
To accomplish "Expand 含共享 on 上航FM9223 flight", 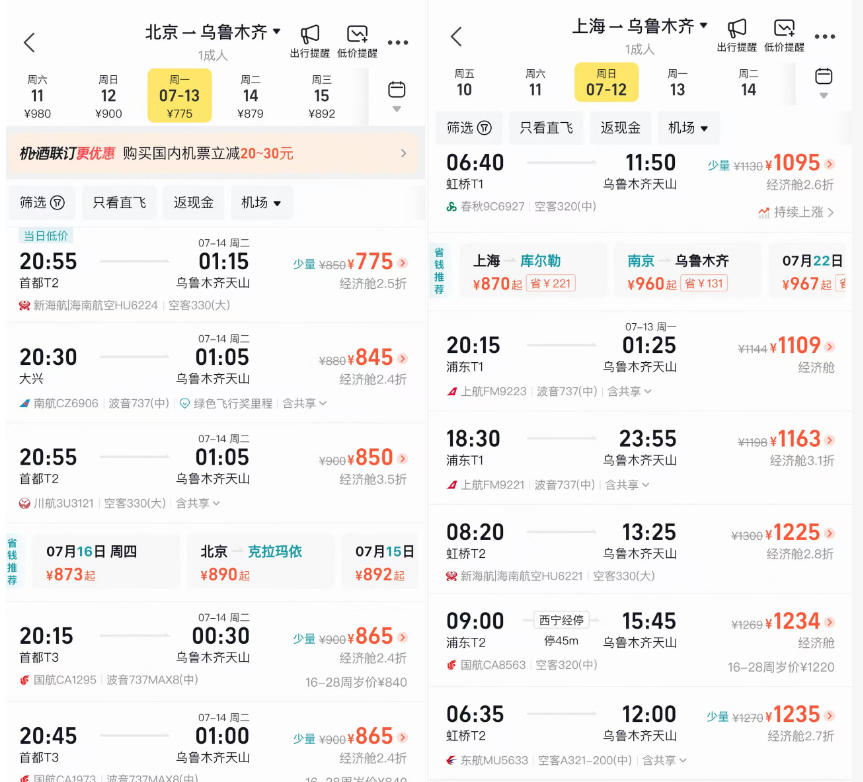I will [629, 391].
